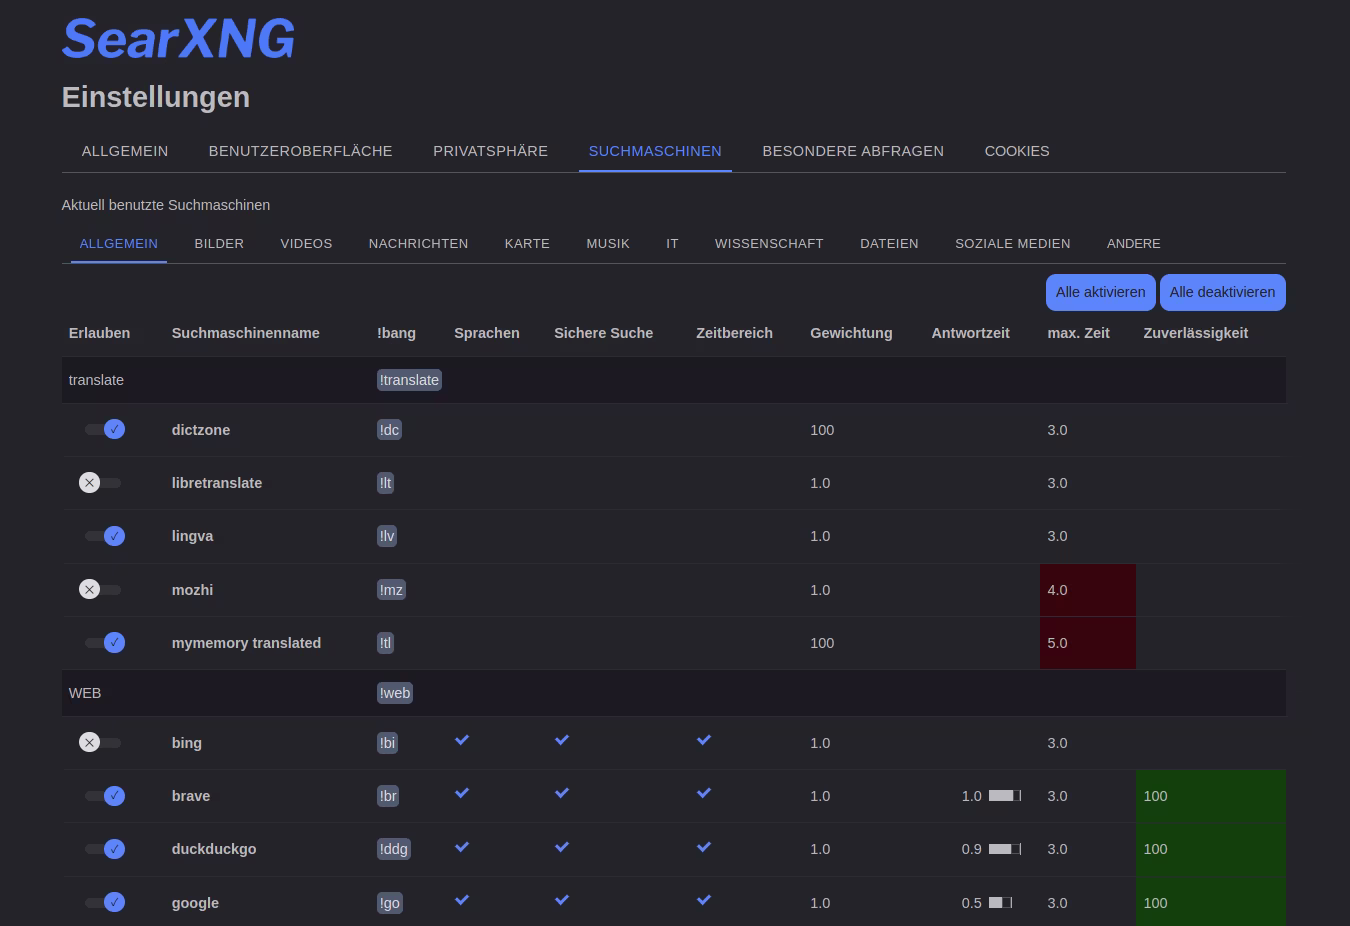
Task: Open the DATEIEN engine category
Action: (889, 244)
